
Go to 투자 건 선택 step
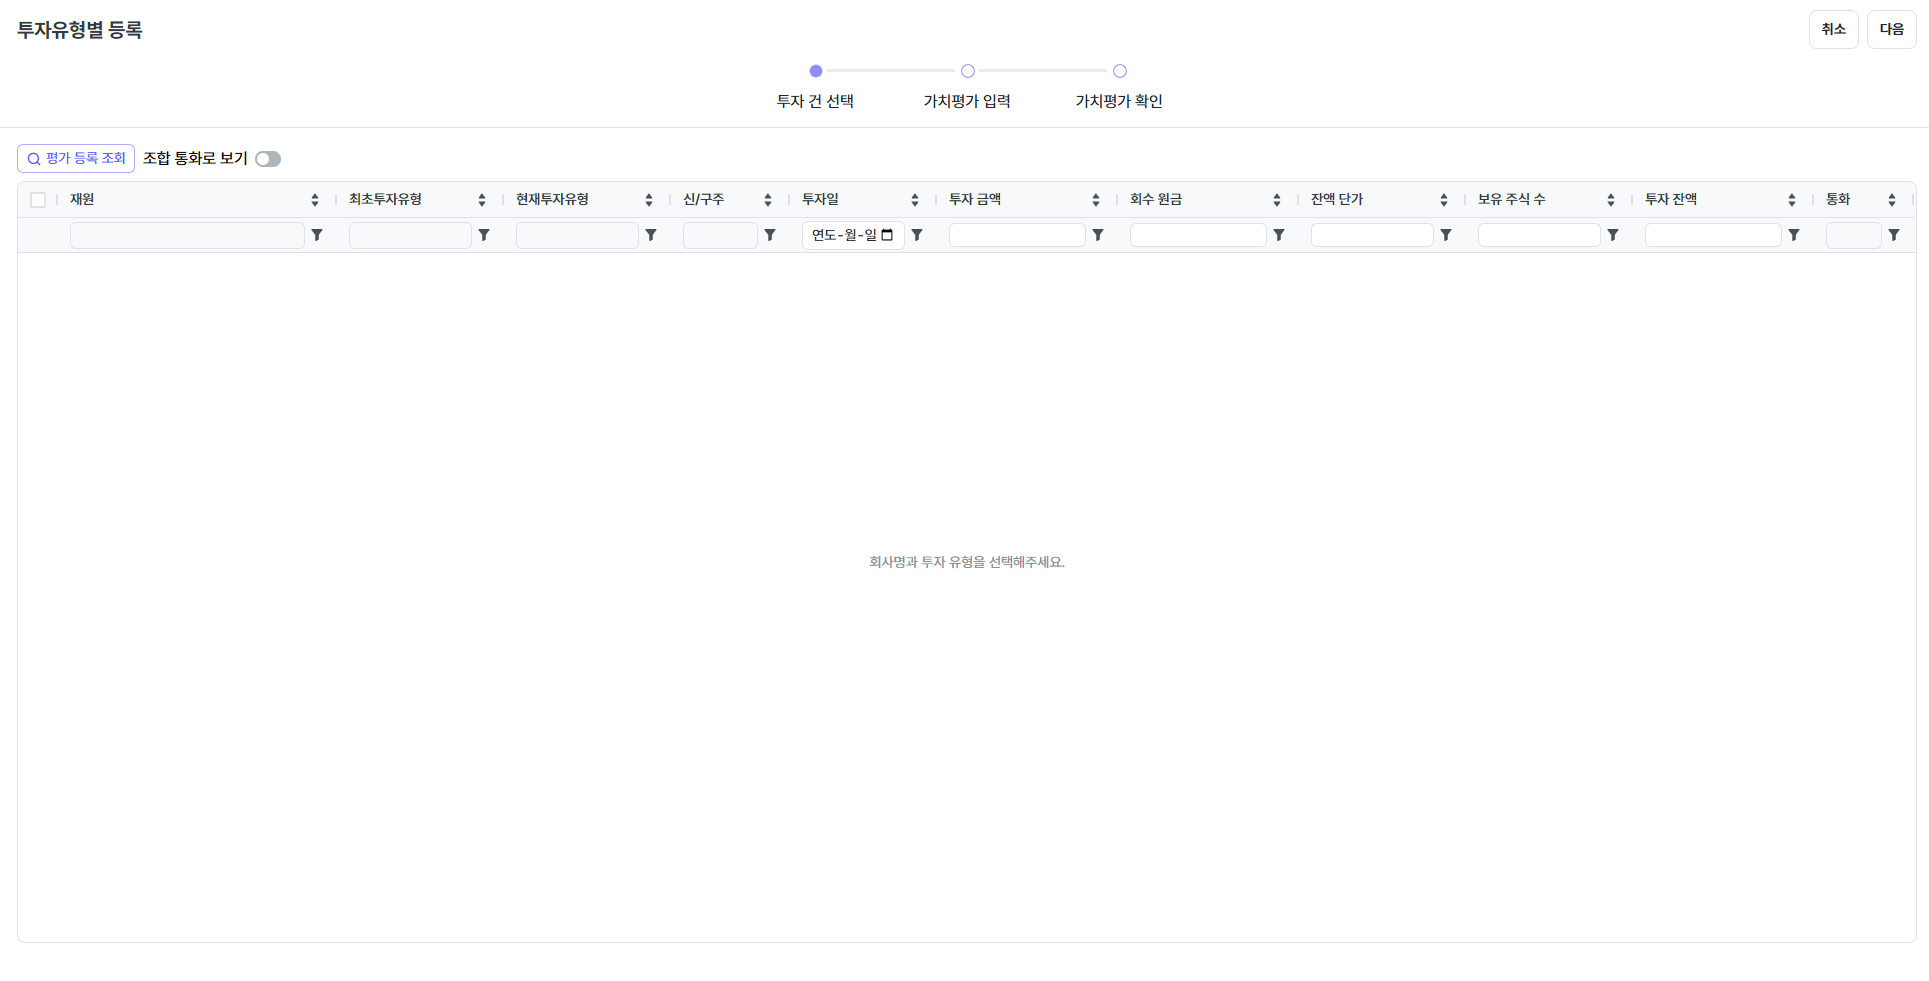(x=816, y=71)
